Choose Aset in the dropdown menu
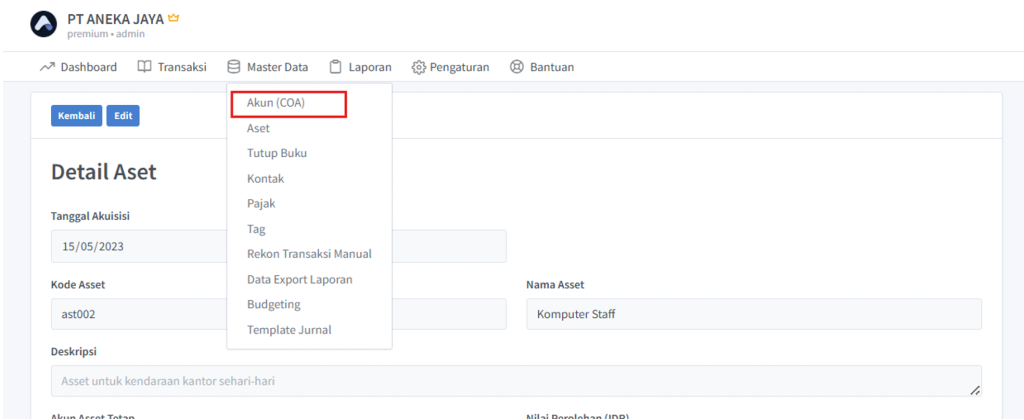This screenshot has width=1024, height=420. [258, 128]
